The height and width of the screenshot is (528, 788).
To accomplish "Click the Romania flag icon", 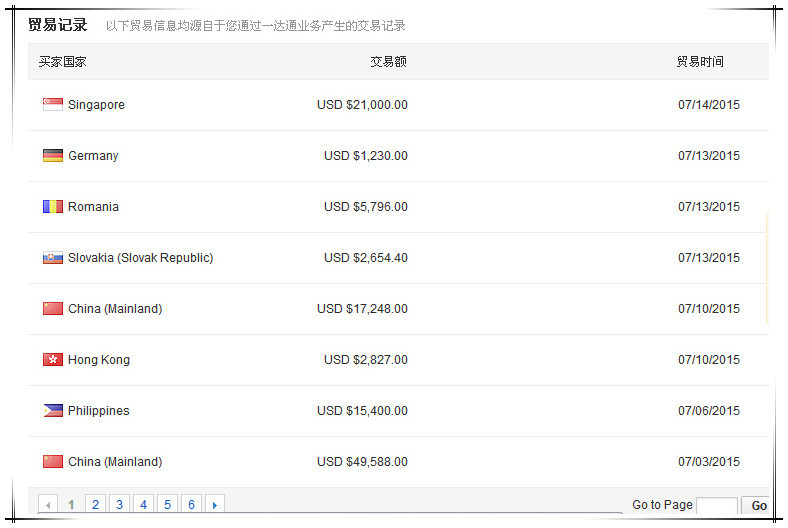I will point(53,207).
